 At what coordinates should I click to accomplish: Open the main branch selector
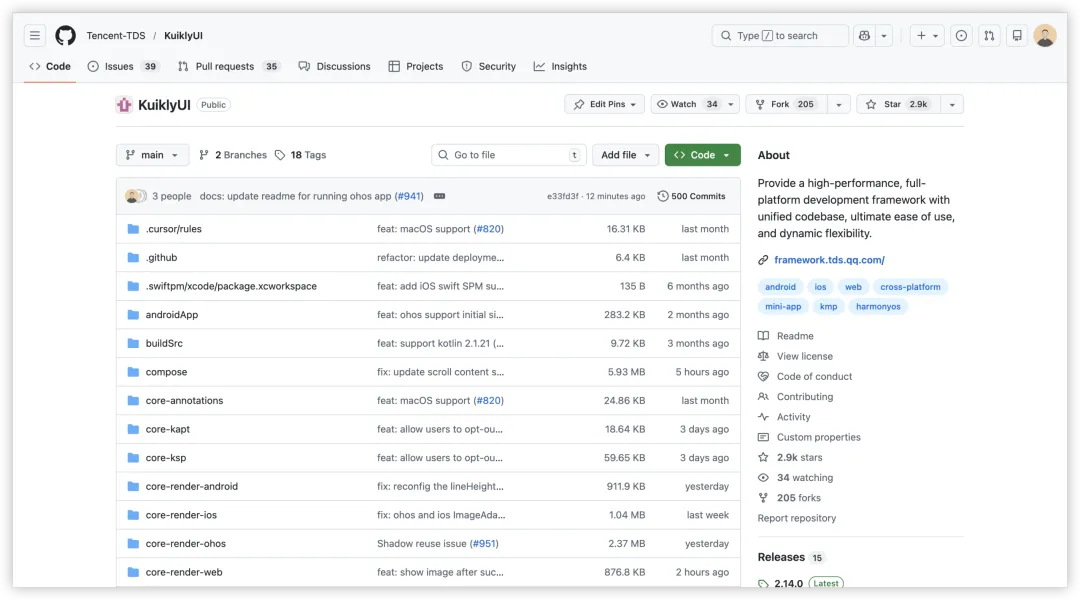click(152, 155)
